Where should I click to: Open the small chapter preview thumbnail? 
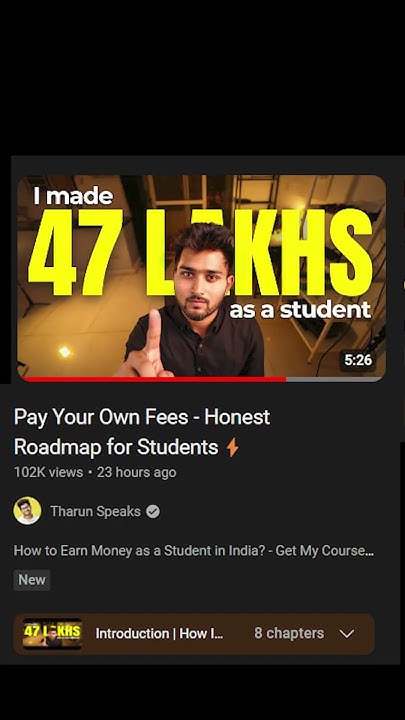tap(53, 634)
